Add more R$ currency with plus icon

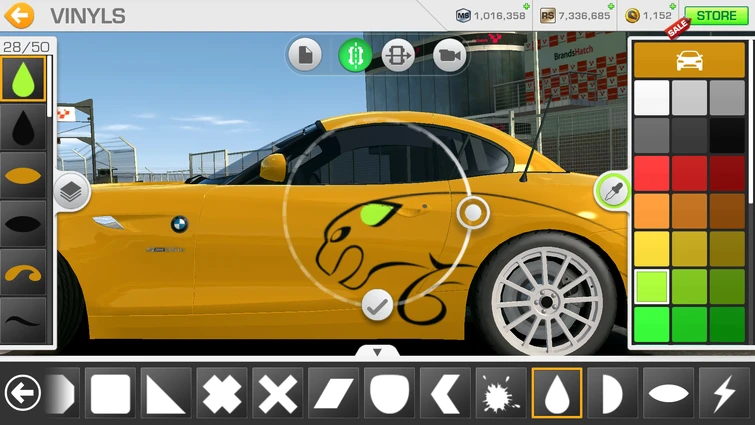tap(611, 6)
